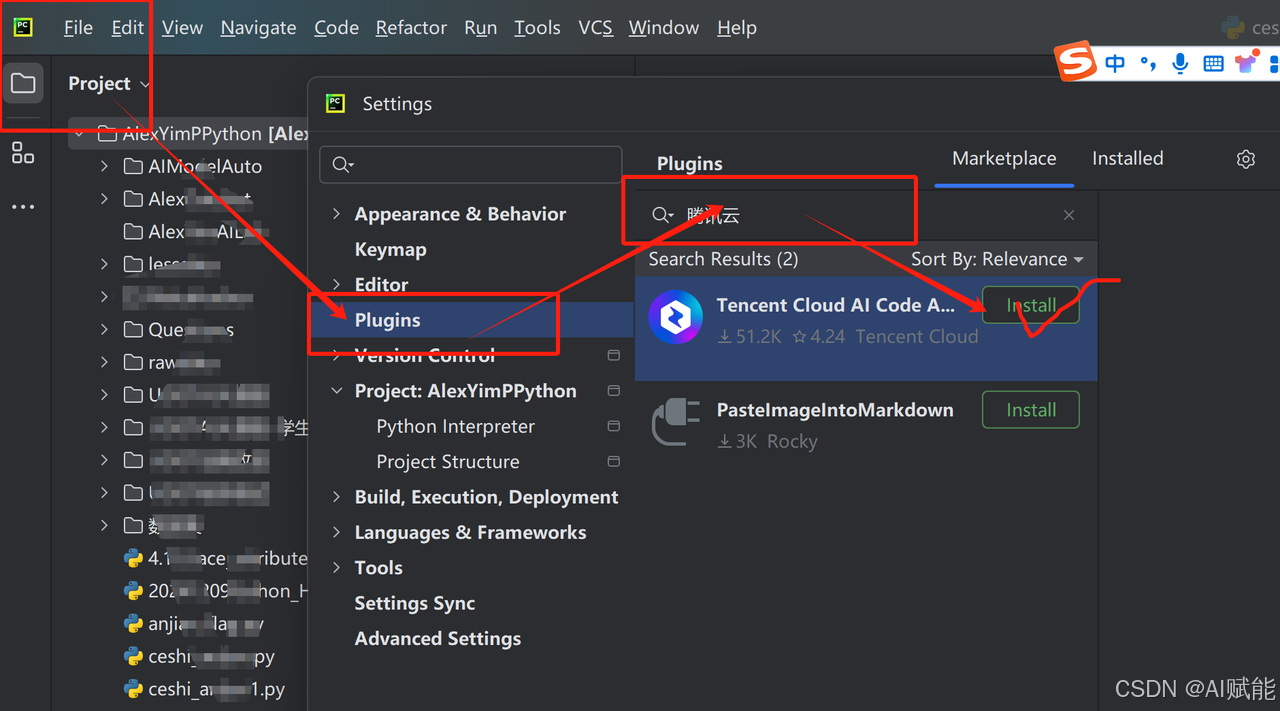Image resolution: width=1280 pixels, height=711 pixels.
Task: Click project-level icon beside Python Interpreter
Action: point(614,426)
